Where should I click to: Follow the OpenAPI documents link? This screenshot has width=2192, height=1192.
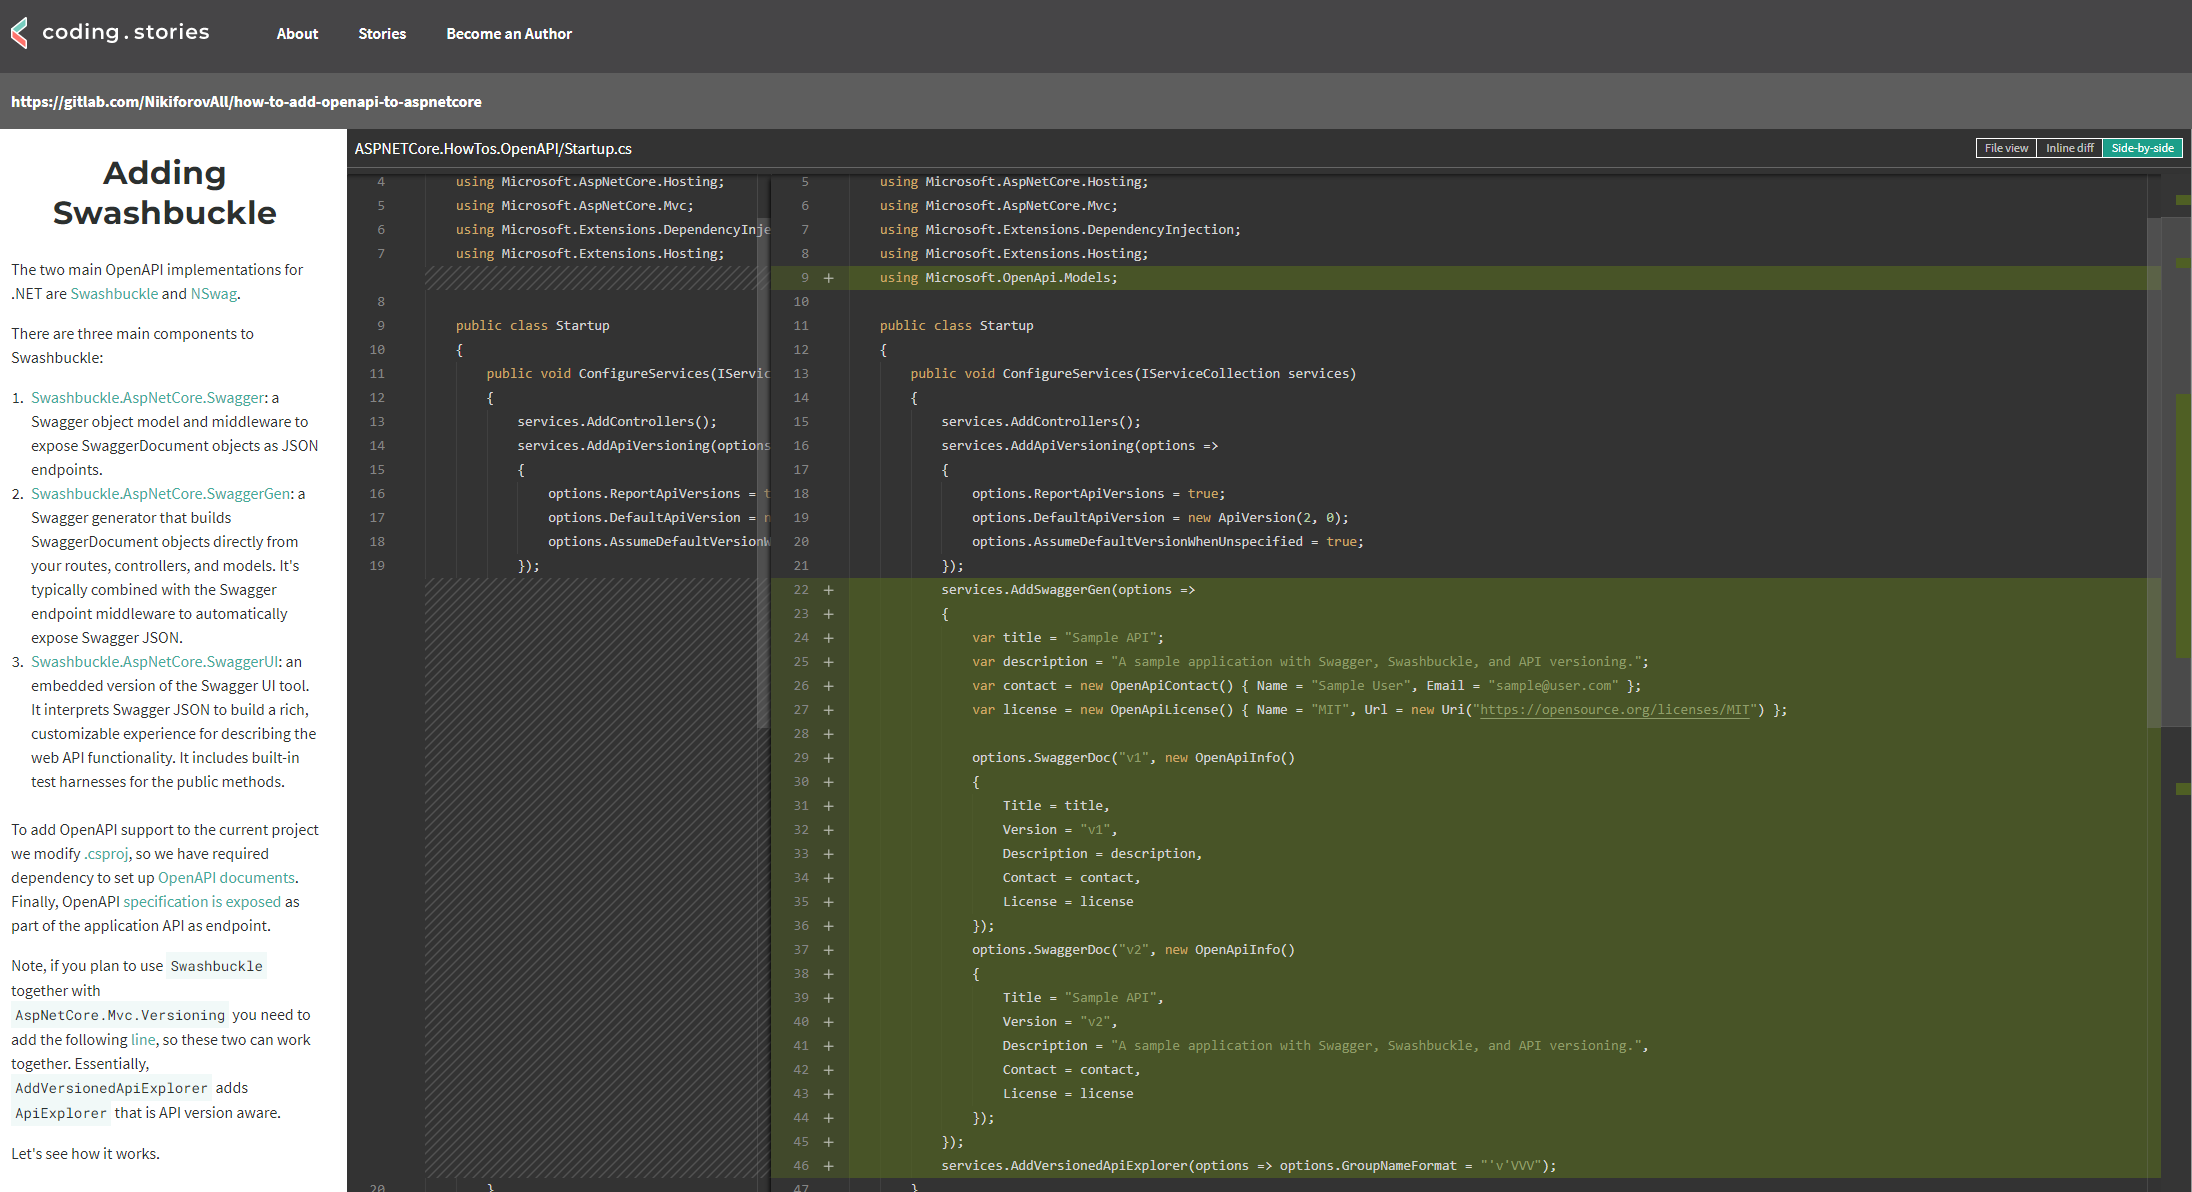pos(226,878)
